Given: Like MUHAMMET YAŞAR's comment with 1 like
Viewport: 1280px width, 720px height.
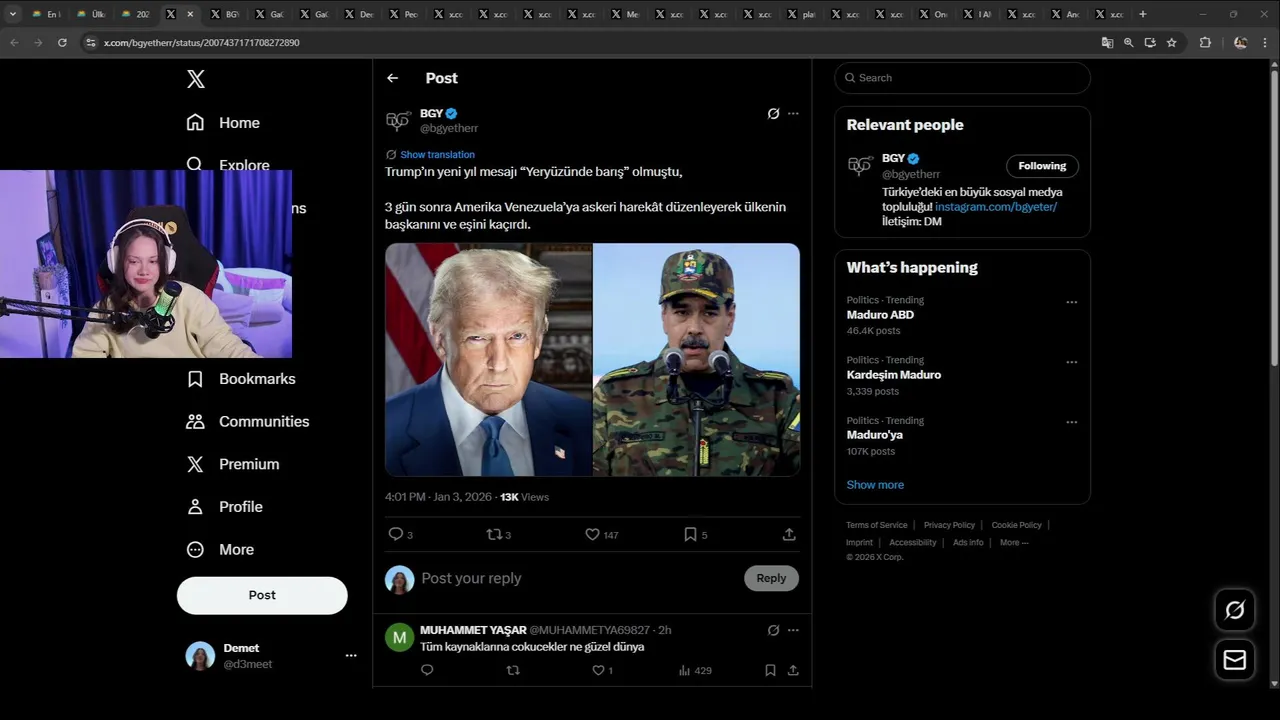Looking at the screenshot, I should [598, 671].
